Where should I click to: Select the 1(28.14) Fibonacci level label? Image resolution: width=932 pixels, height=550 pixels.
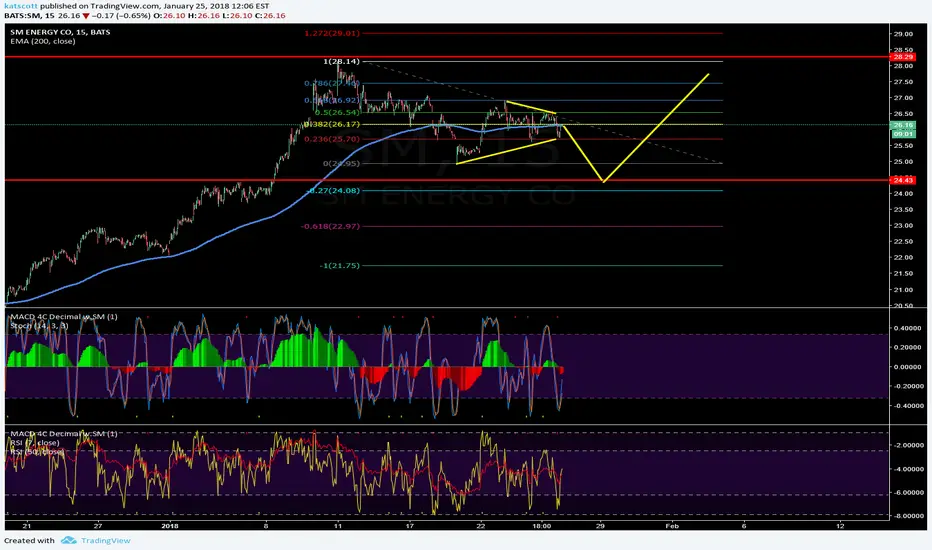tap(341, 61)
